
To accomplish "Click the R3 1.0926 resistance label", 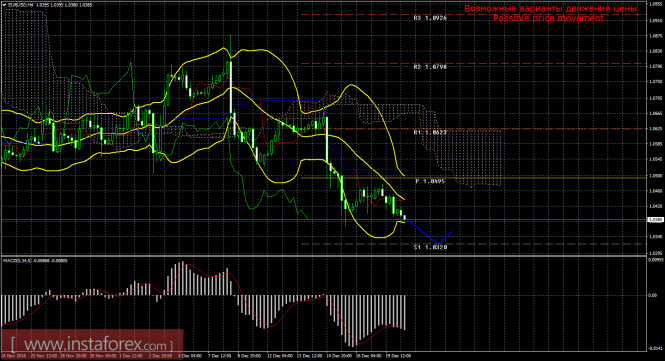I will coord(430,18).
